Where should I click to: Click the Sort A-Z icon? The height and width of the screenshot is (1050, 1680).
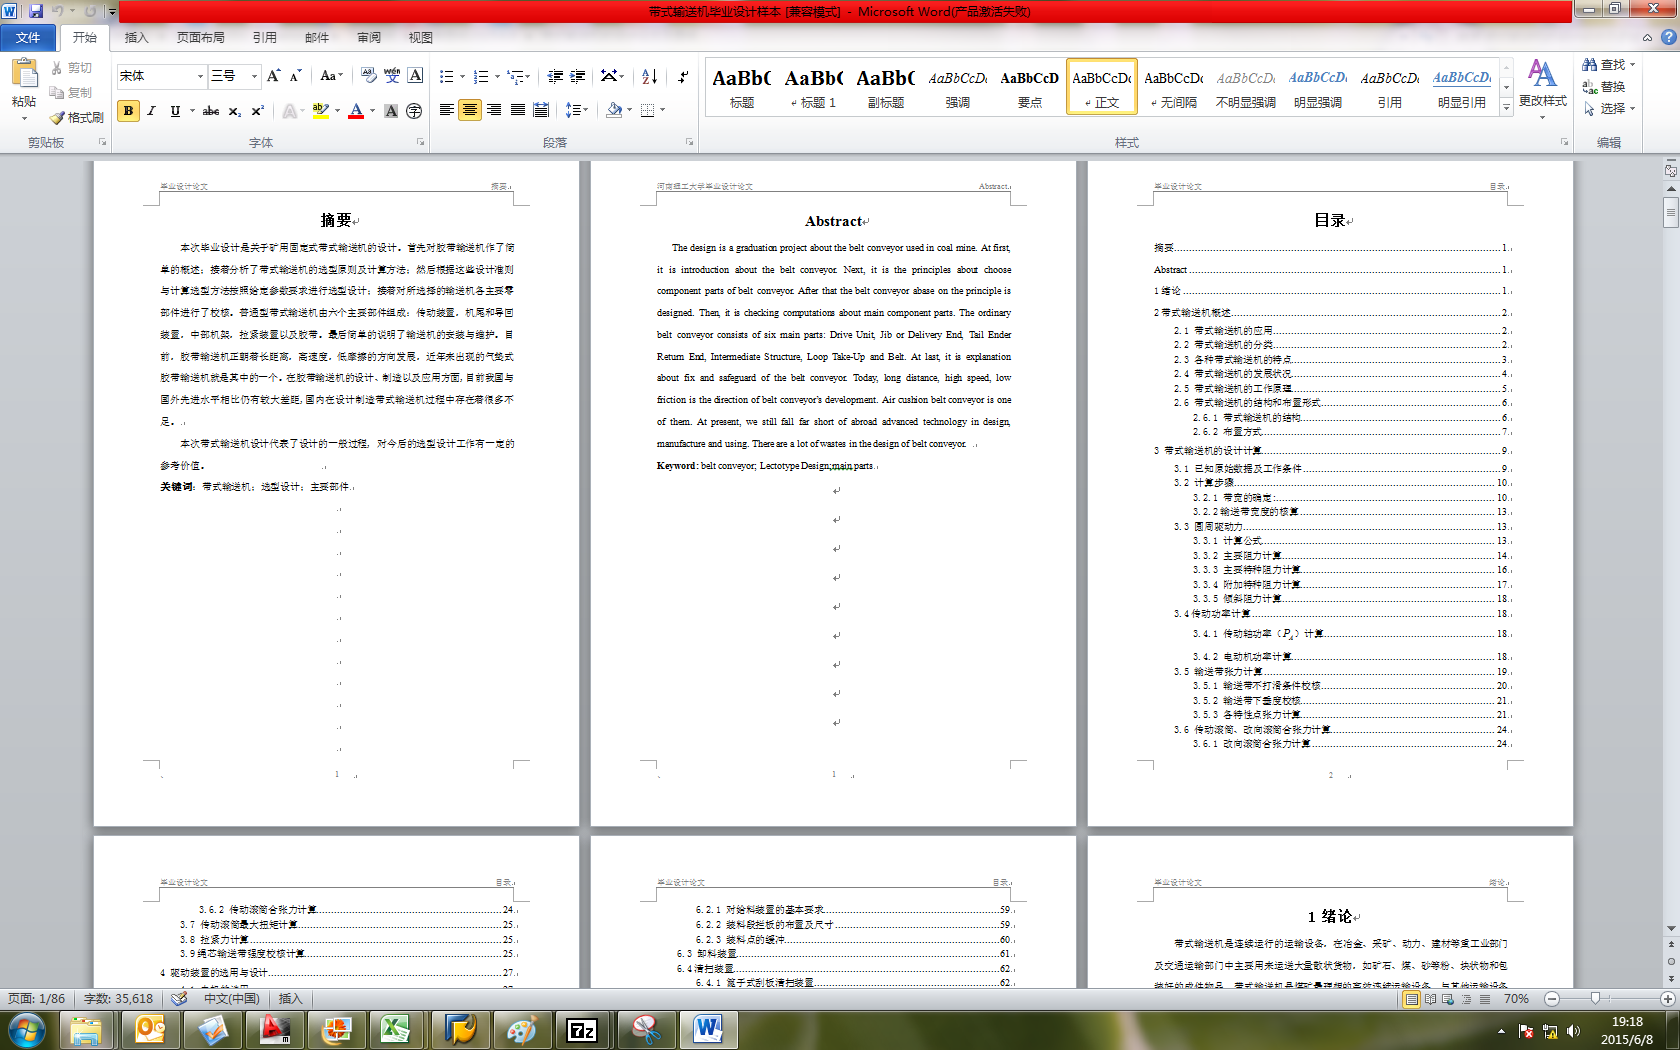click(649, 76)
